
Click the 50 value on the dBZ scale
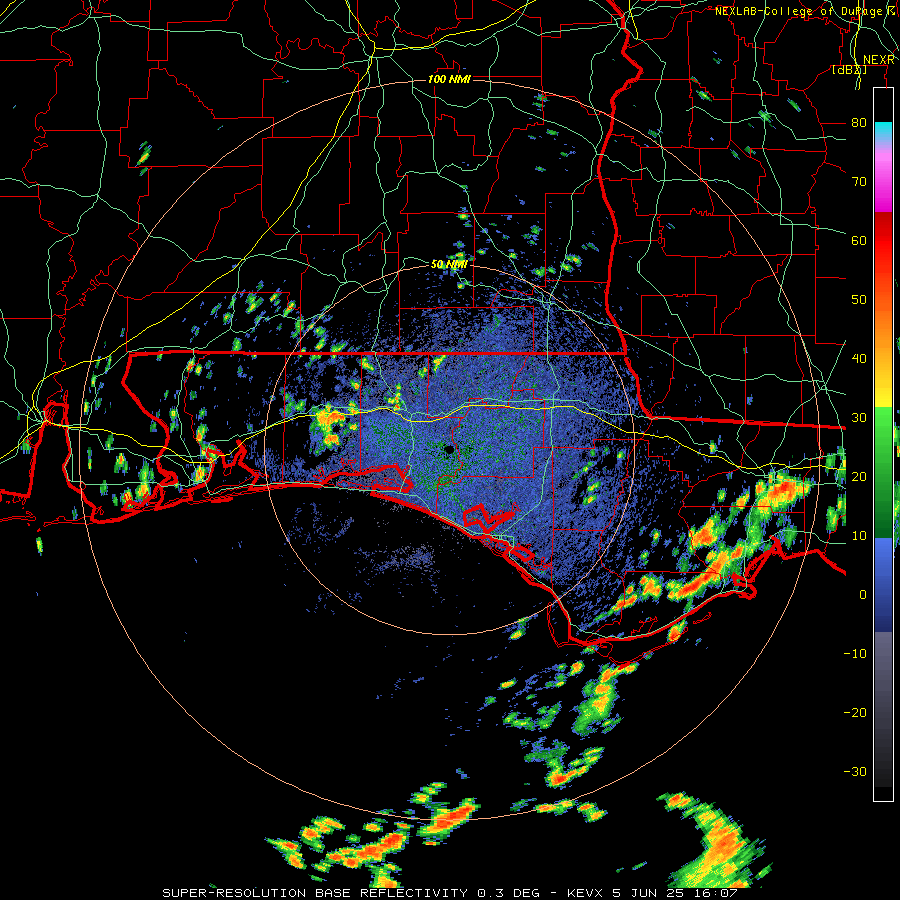tap(859, 300)
